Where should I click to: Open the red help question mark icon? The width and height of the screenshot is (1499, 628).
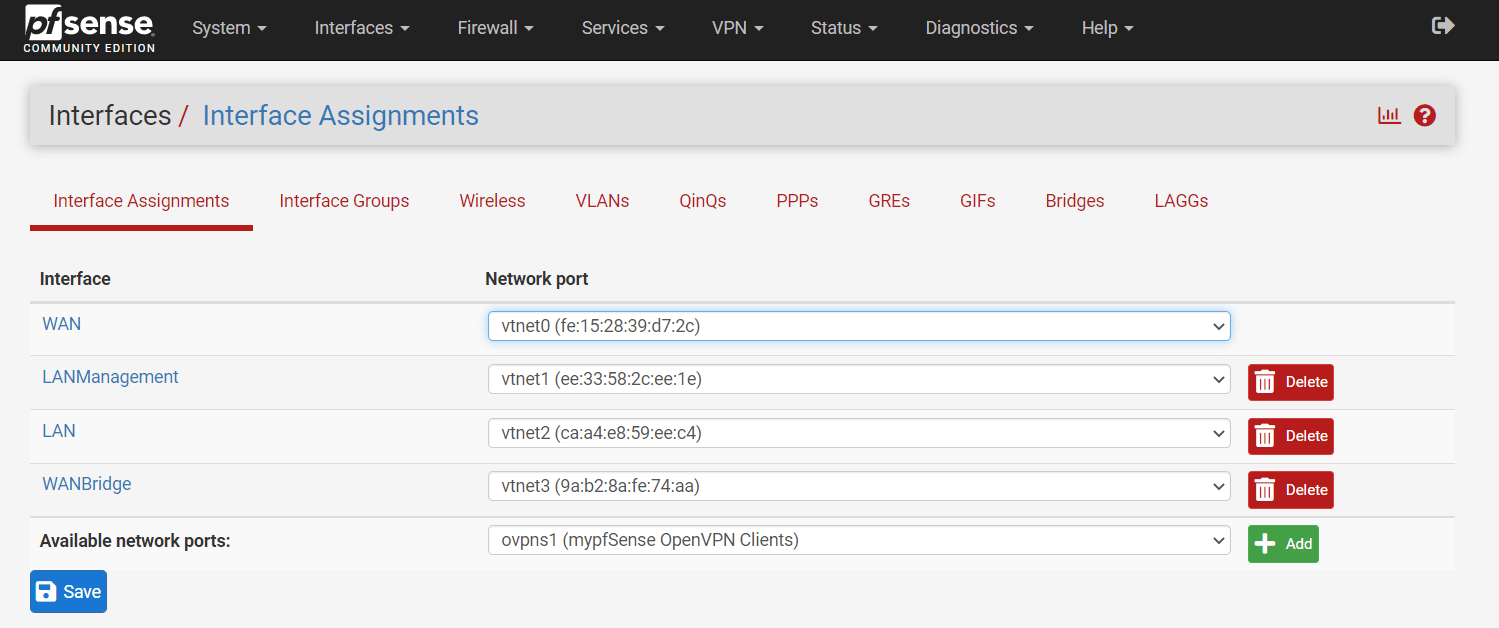[1425, 115]
